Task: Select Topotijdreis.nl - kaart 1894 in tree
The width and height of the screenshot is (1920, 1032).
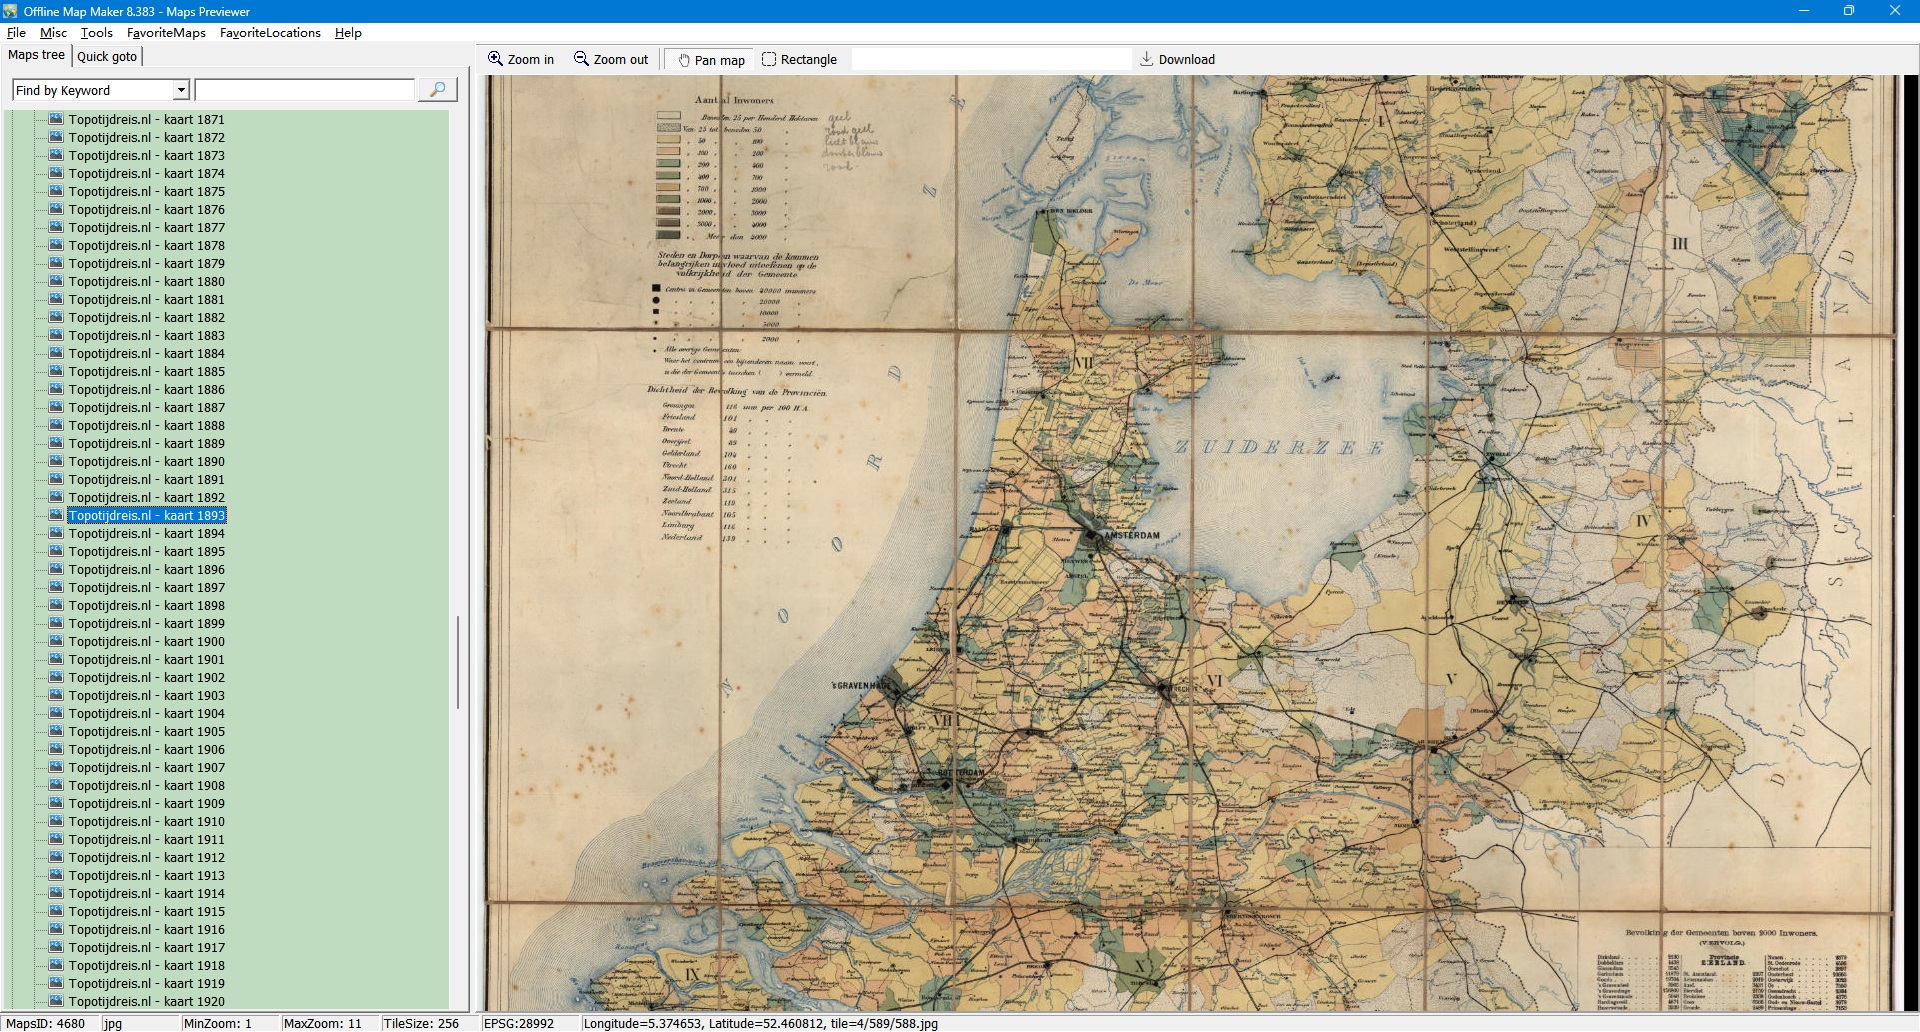Action: pyautogui.click(x=146, y=534)
